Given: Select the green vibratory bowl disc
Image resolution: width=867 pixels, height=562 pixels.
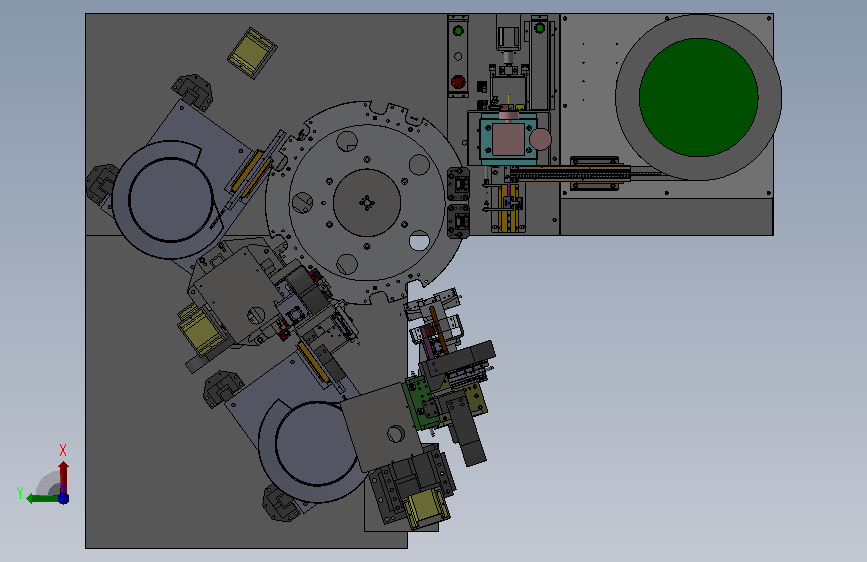Looking at the screenshot, I should click(698, 97).
